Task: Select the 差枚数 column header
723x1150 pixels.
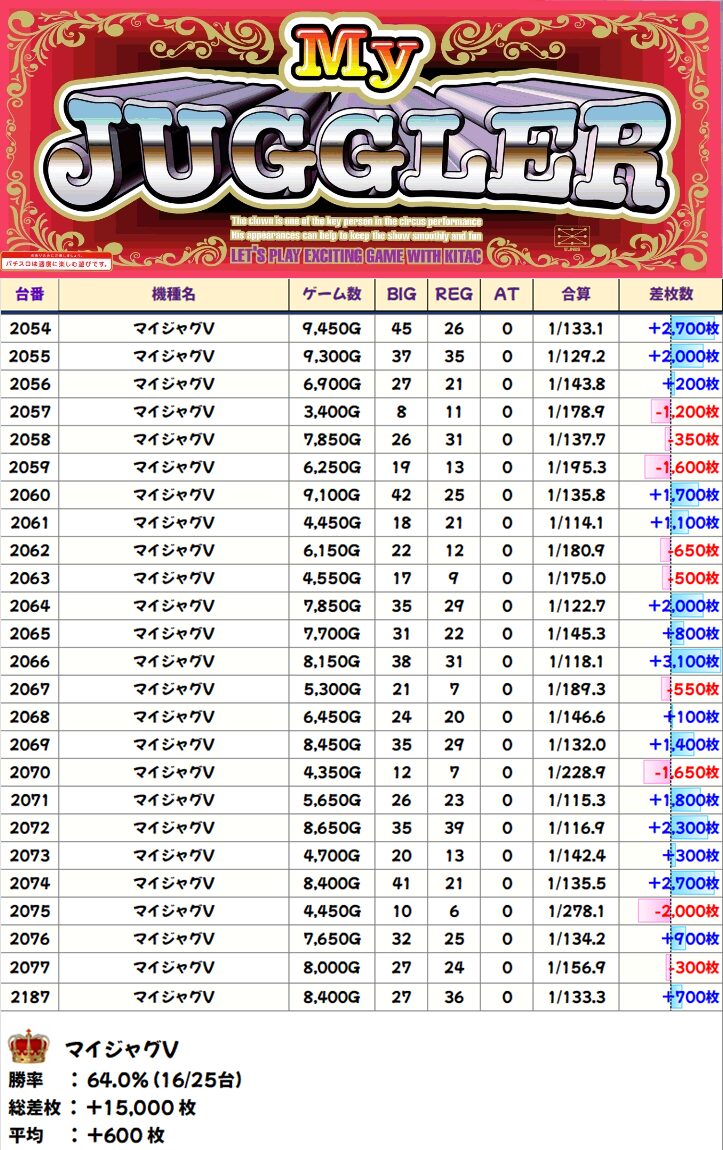Action: pyautogui.click(x=671, y=294)
